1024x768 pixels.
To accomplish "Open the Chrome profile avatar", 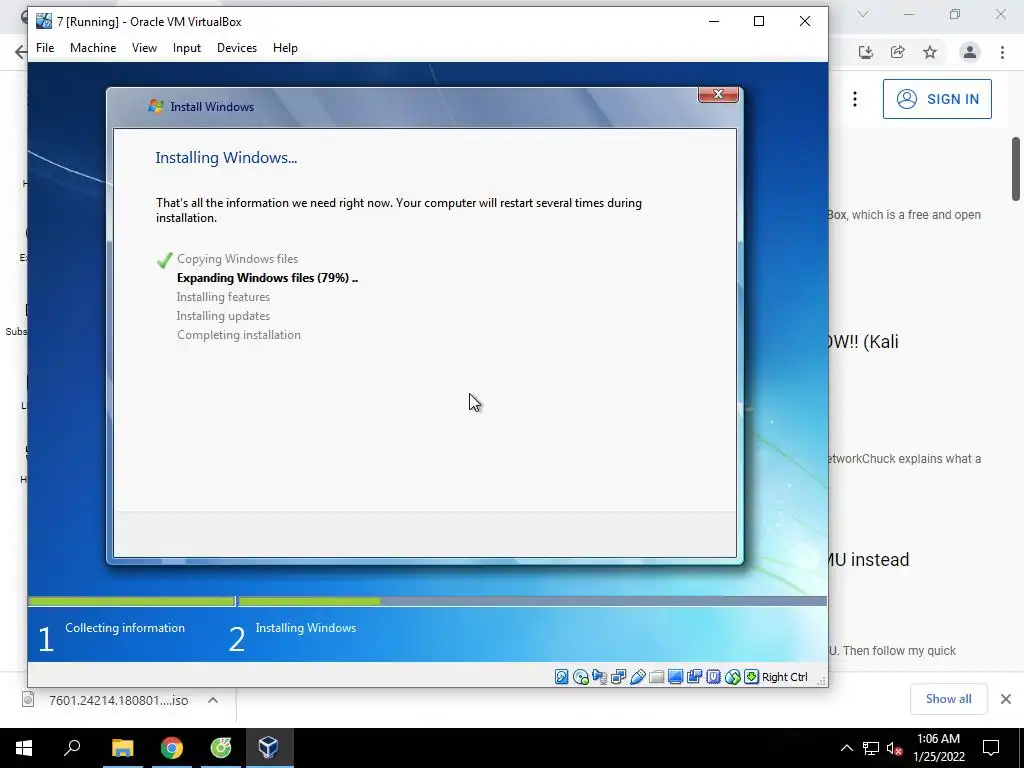I will click(x=970, y=52).
